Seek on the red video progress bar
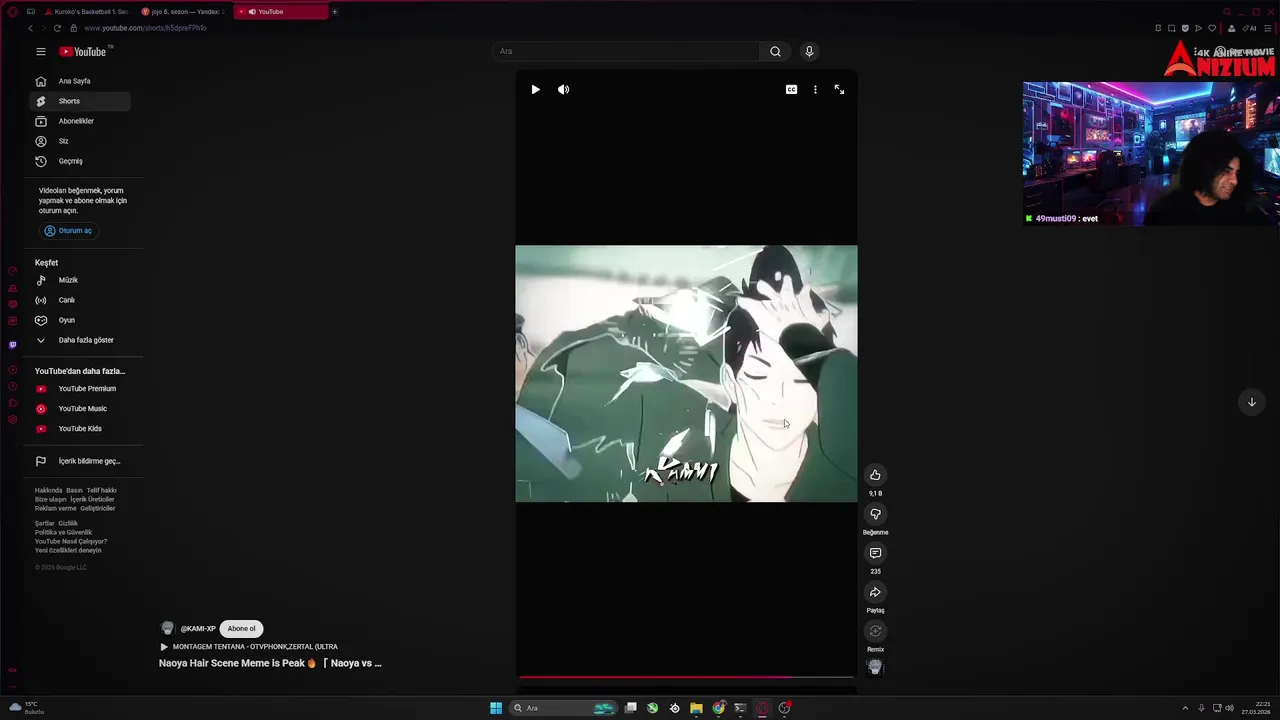The image size is (1280, 720). point(686,677)
